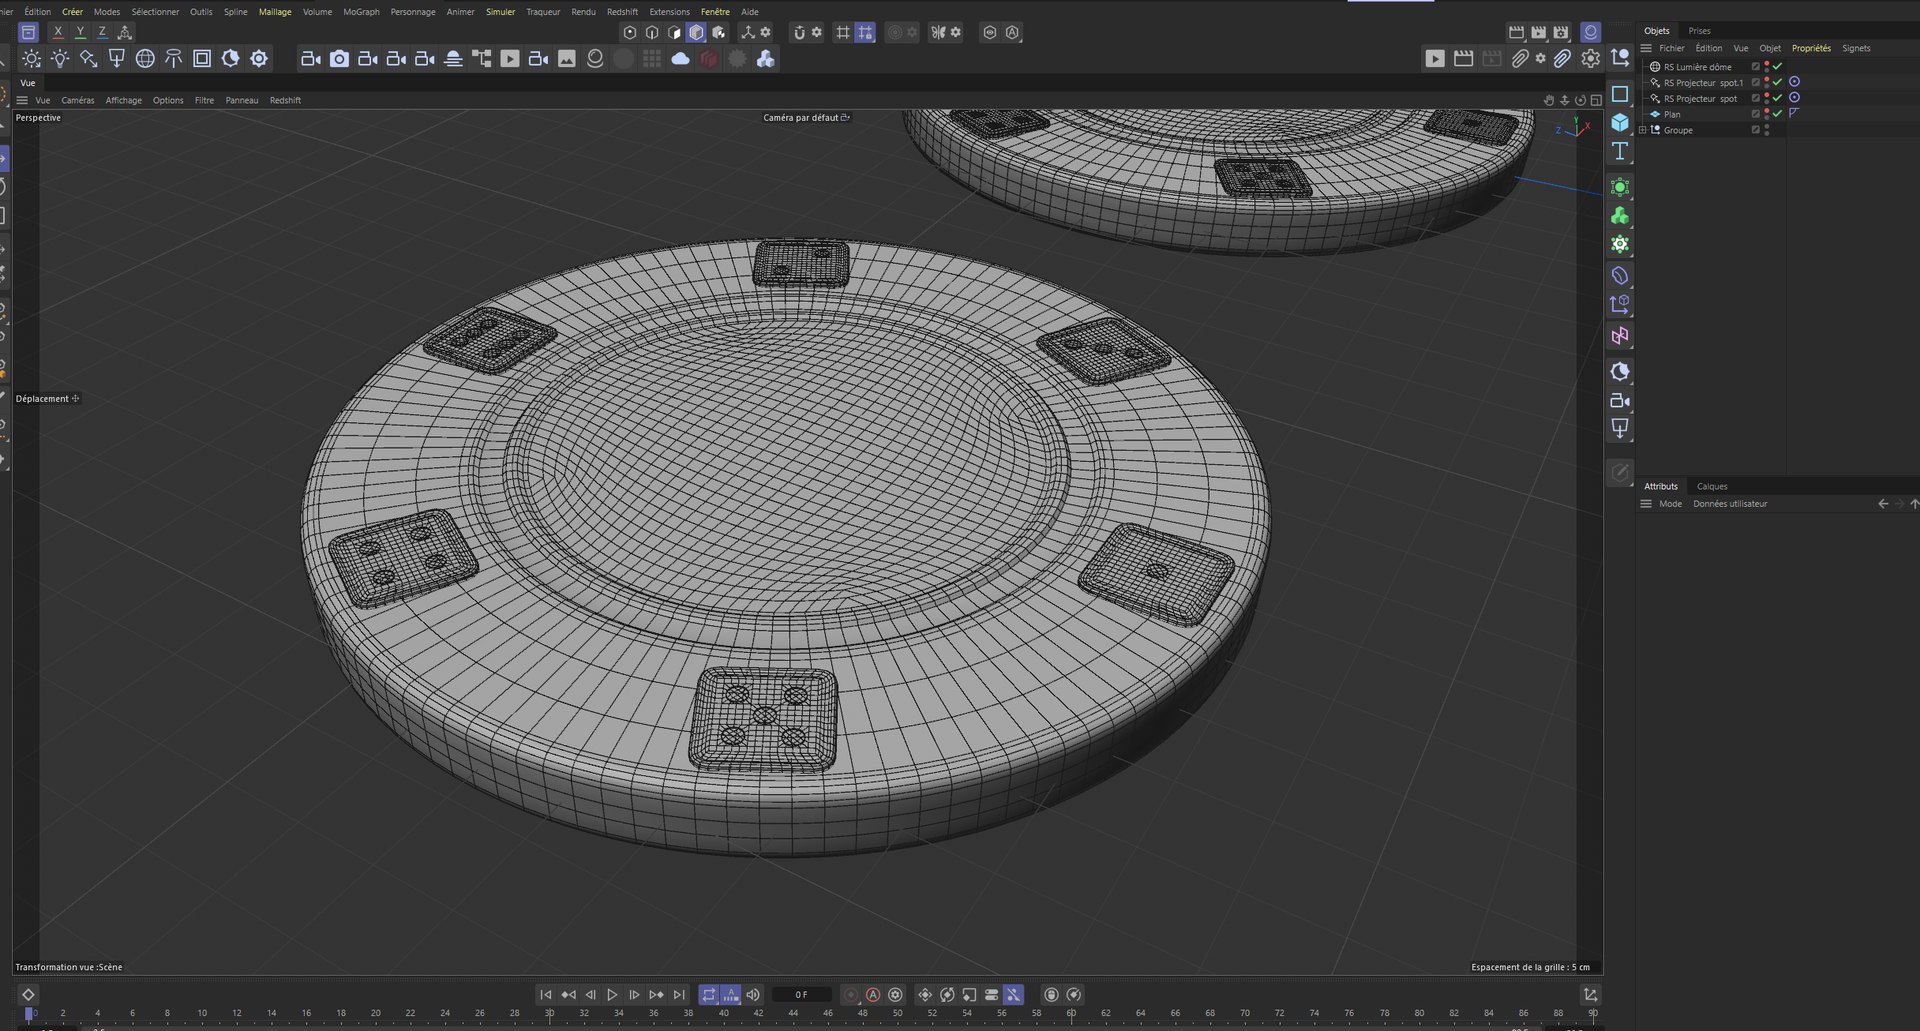The width and height of the screenshot is (1920, 1031).
Task: Switch to the Prises tab
Action: (1700, 31)
